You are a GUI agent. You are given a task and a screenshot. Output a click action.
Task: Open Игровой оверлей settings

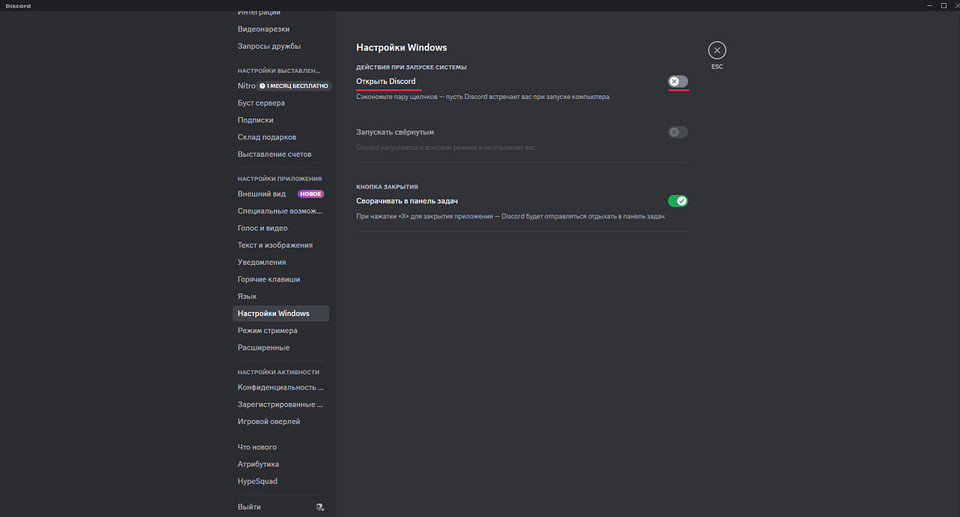pyautogui.click(x=268, y=421)
